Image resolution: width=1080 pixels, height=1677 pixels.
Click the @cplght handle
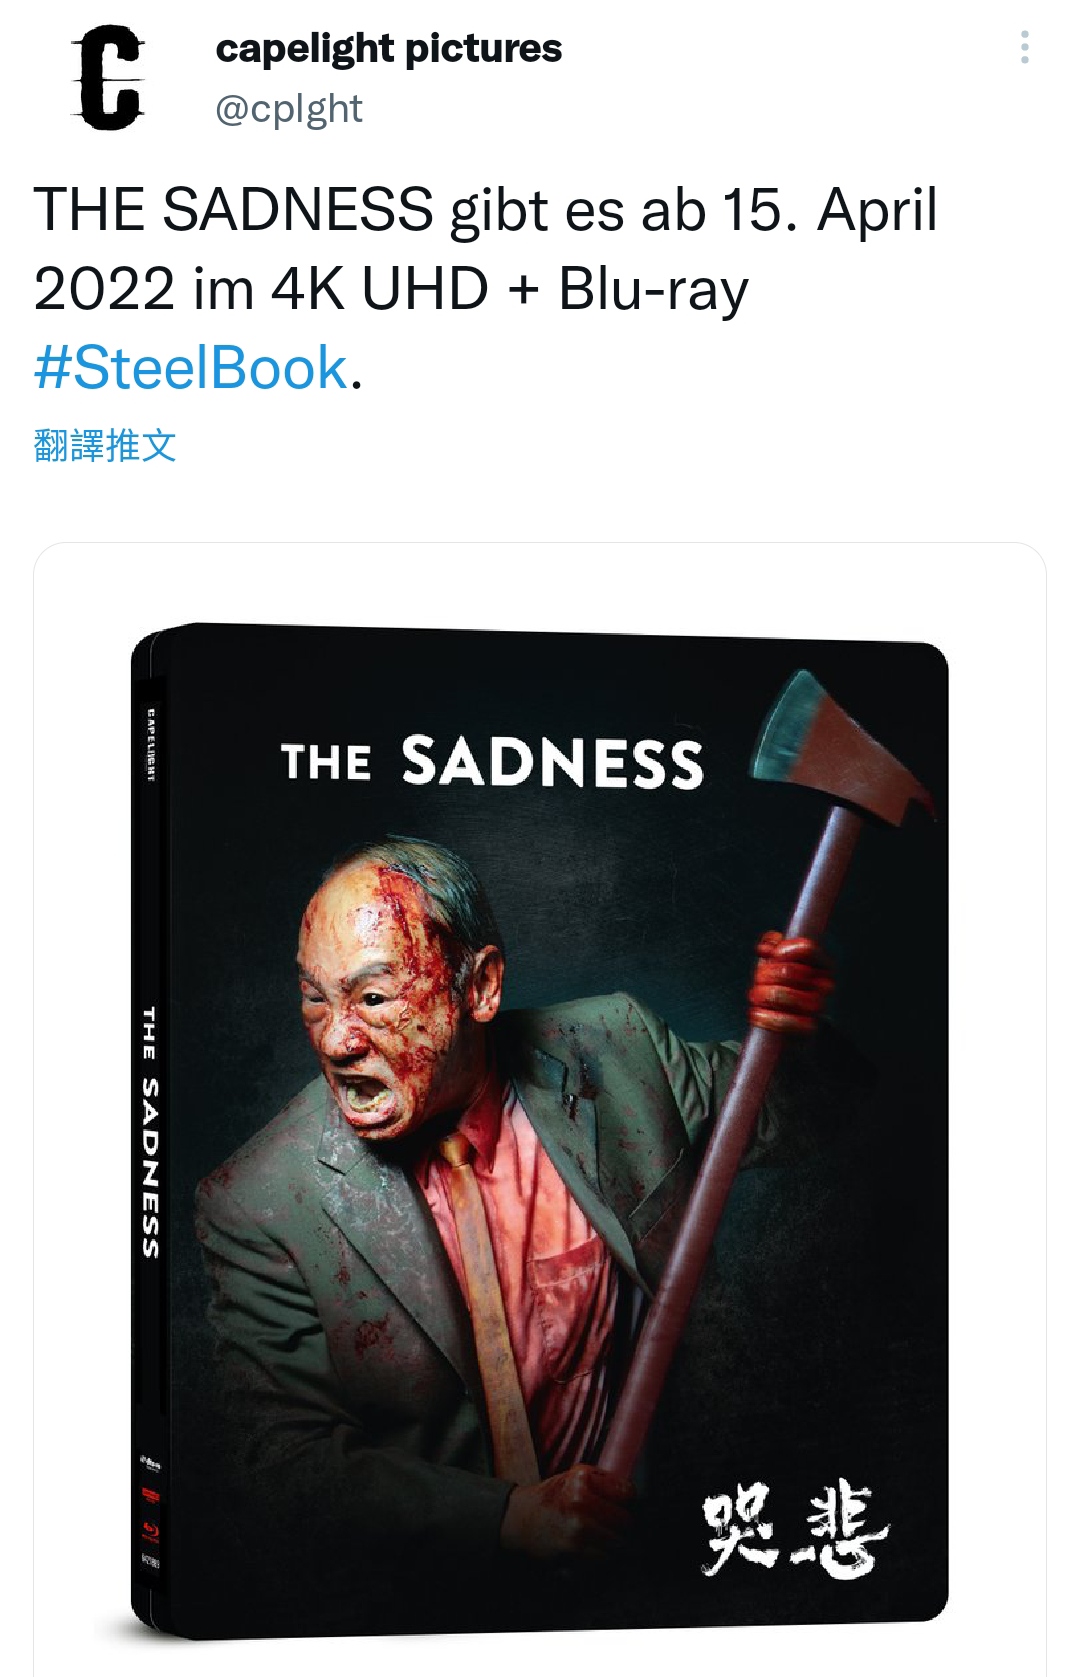[x=289, y=108]
